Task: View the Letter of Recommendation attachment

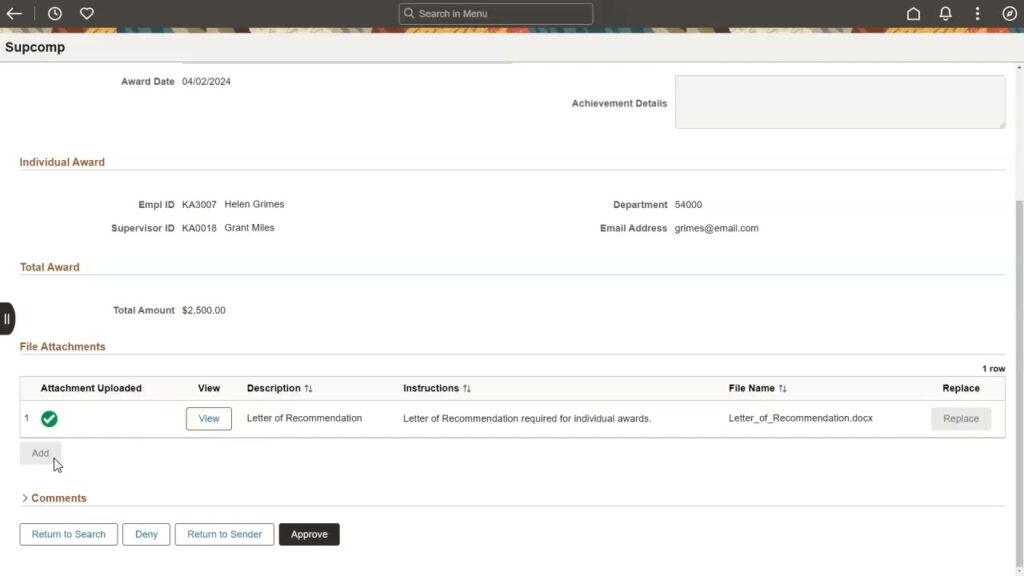Action: (x=208, y=418)
